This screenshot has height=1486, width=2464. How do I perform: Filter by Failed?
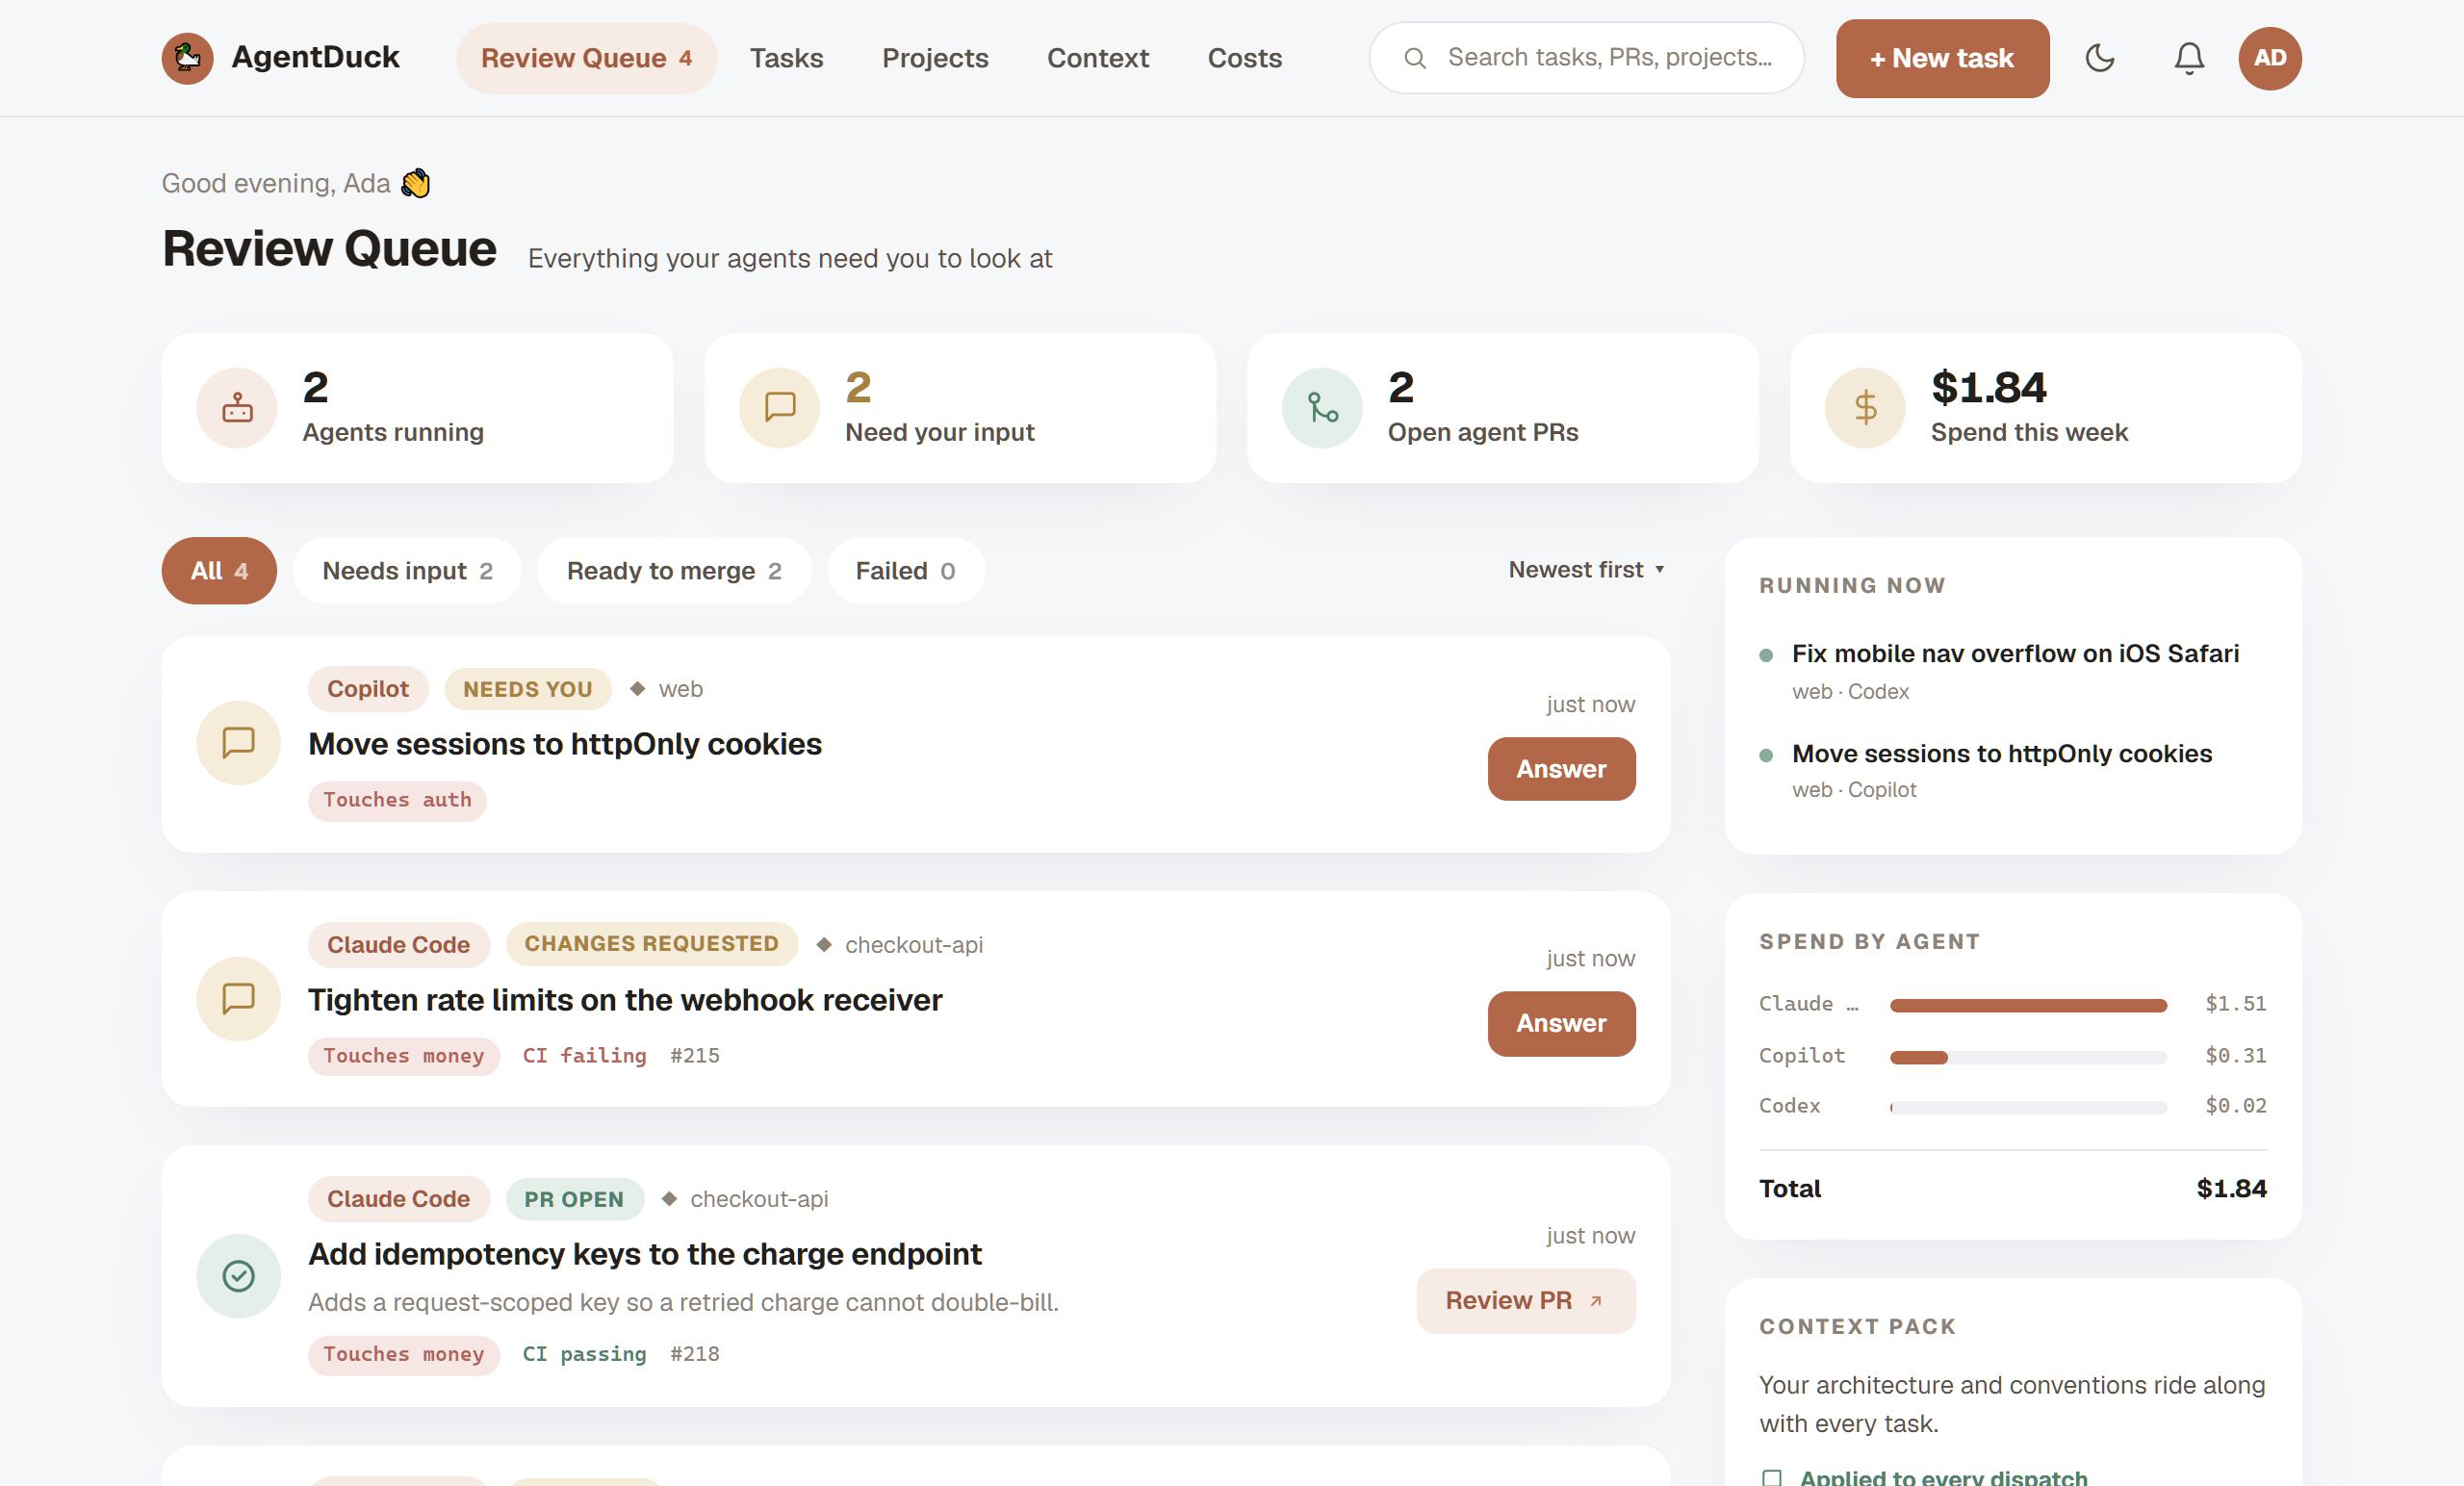[x=905, y=570]
